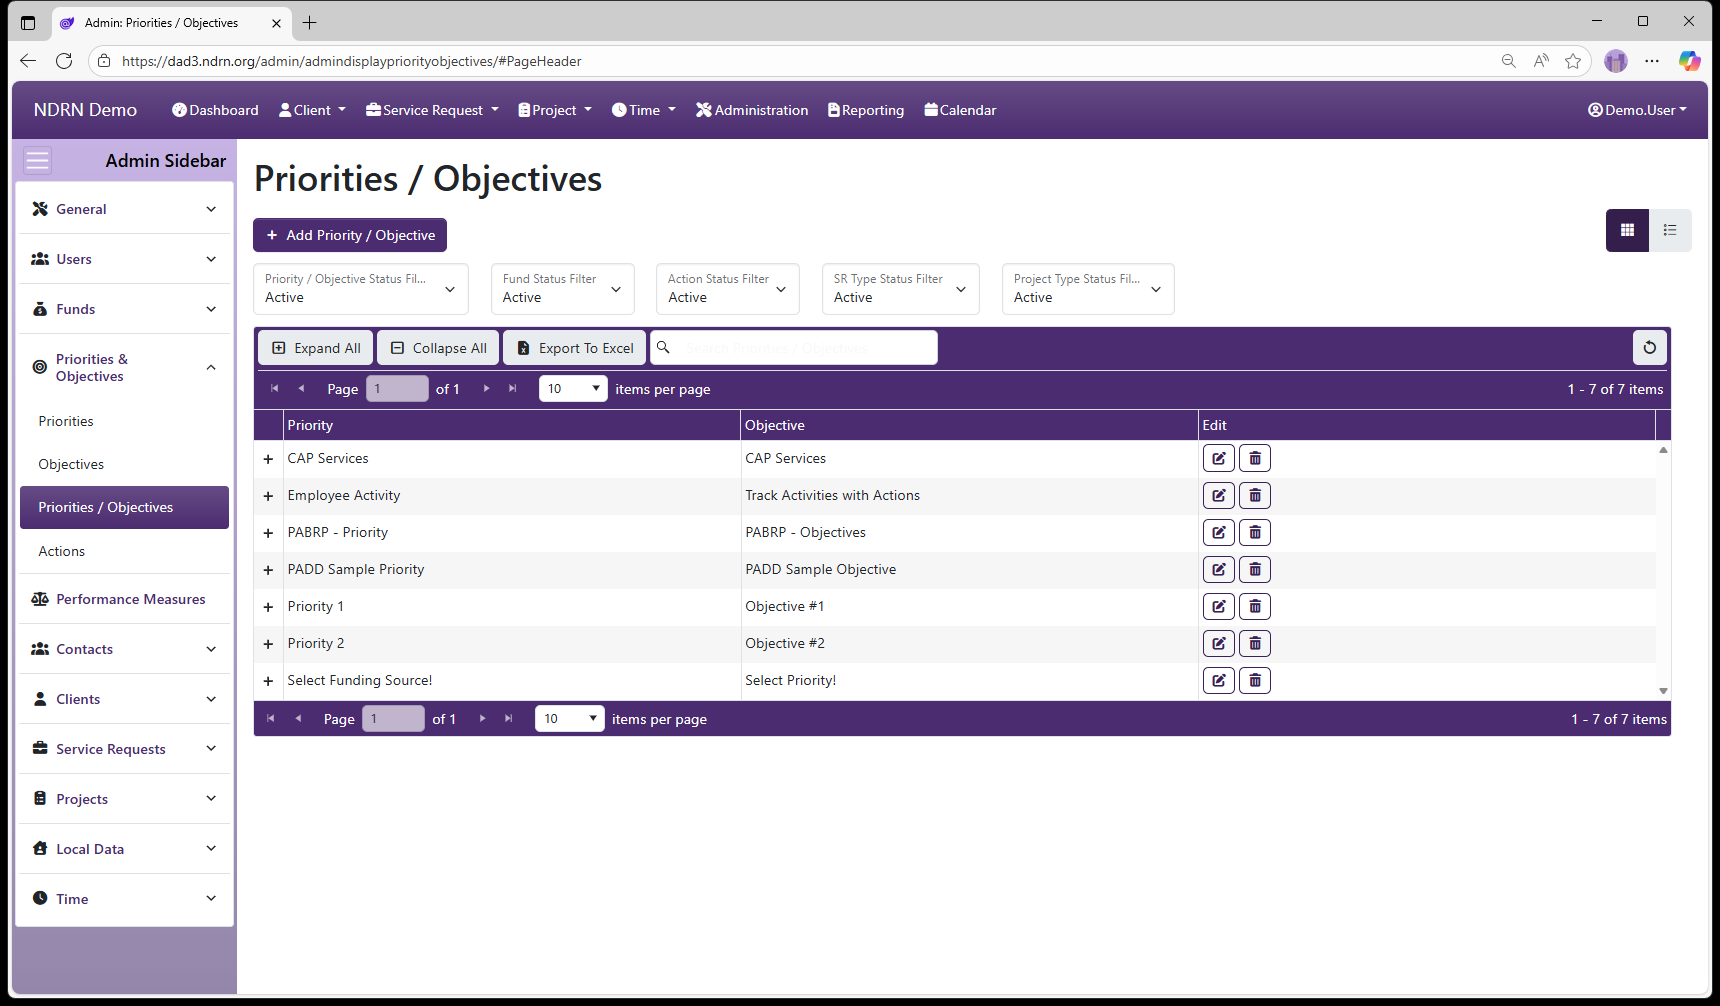
Task: Switch to list view layout
Action: (x=1670, y=230)
